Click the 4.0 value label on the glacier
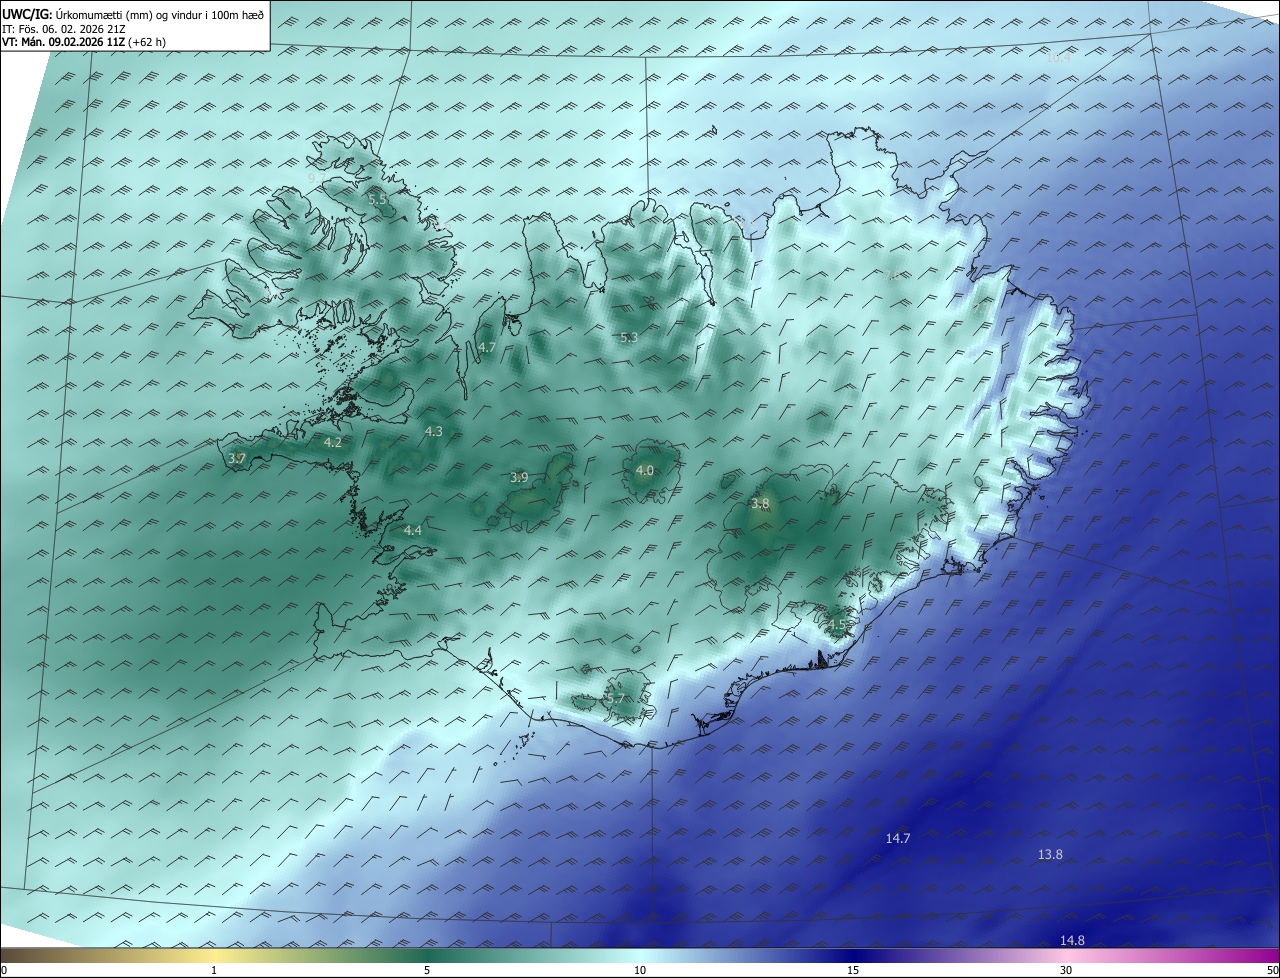The image size is (1280, 978). tap(645, 470)
